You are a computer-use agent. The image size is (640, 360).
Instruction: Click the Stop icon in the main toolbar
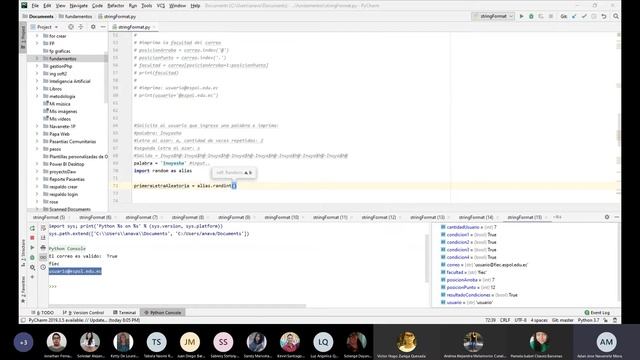point(551,16)
